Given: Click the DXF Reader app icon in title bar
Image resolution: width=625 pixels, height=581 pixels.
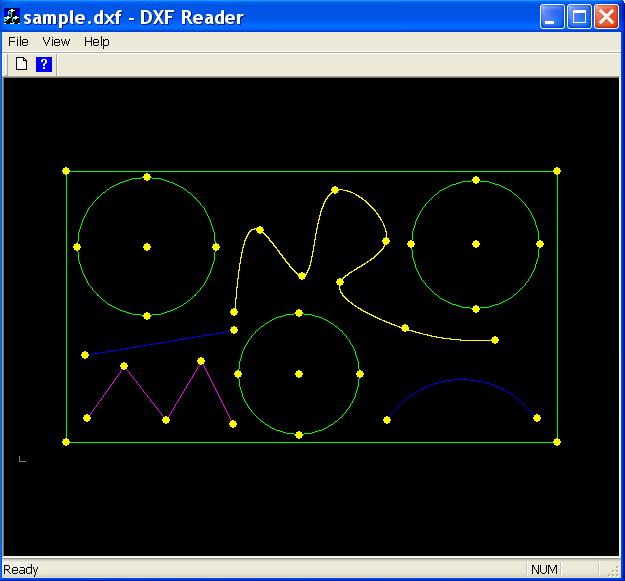Looking at the screenshot, I should coord(11,16).
